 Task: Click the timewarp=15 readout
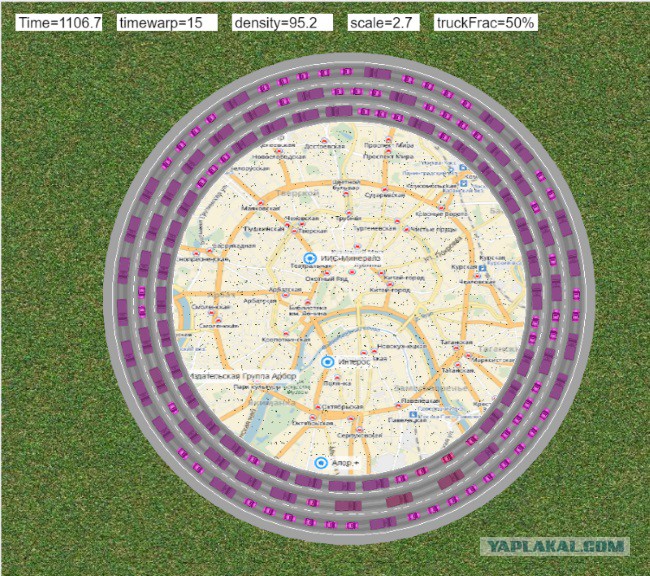point(167,22)
